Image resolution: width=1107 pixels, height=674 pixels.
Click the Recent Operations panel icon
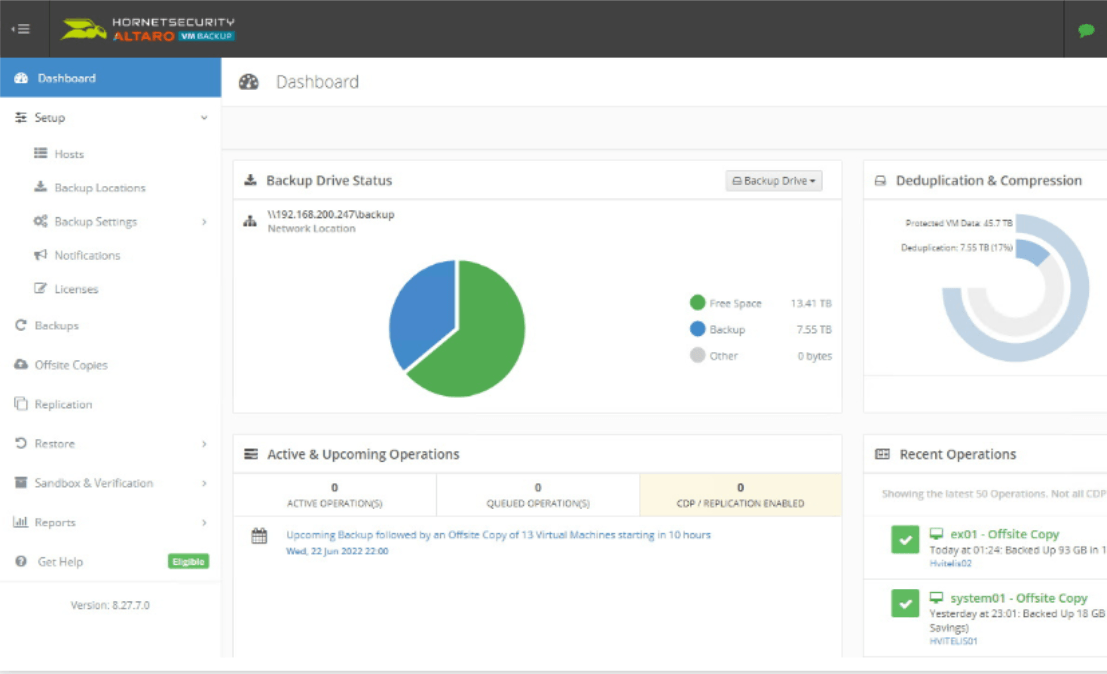(882, 454)
